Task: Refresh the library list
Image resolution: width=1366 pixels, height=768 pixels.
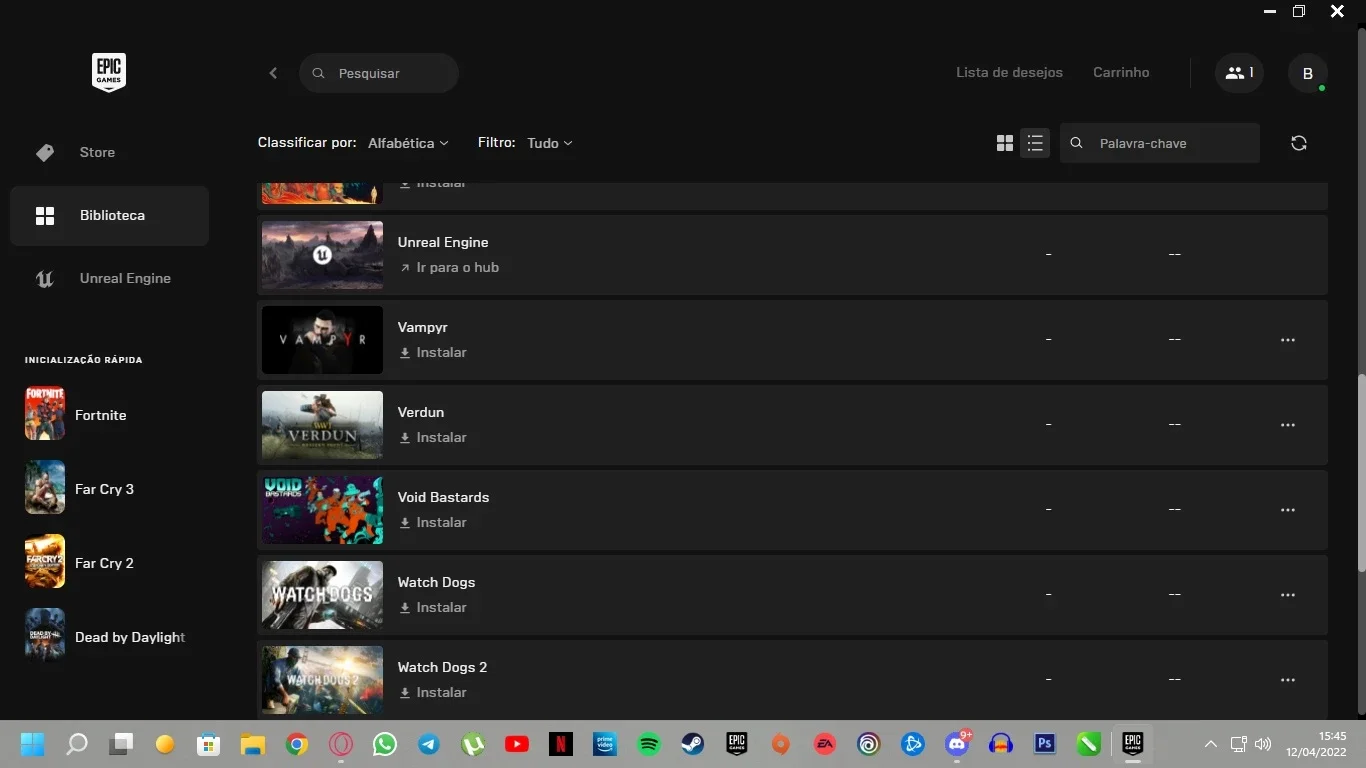Action: click(x=1299, y=143)
